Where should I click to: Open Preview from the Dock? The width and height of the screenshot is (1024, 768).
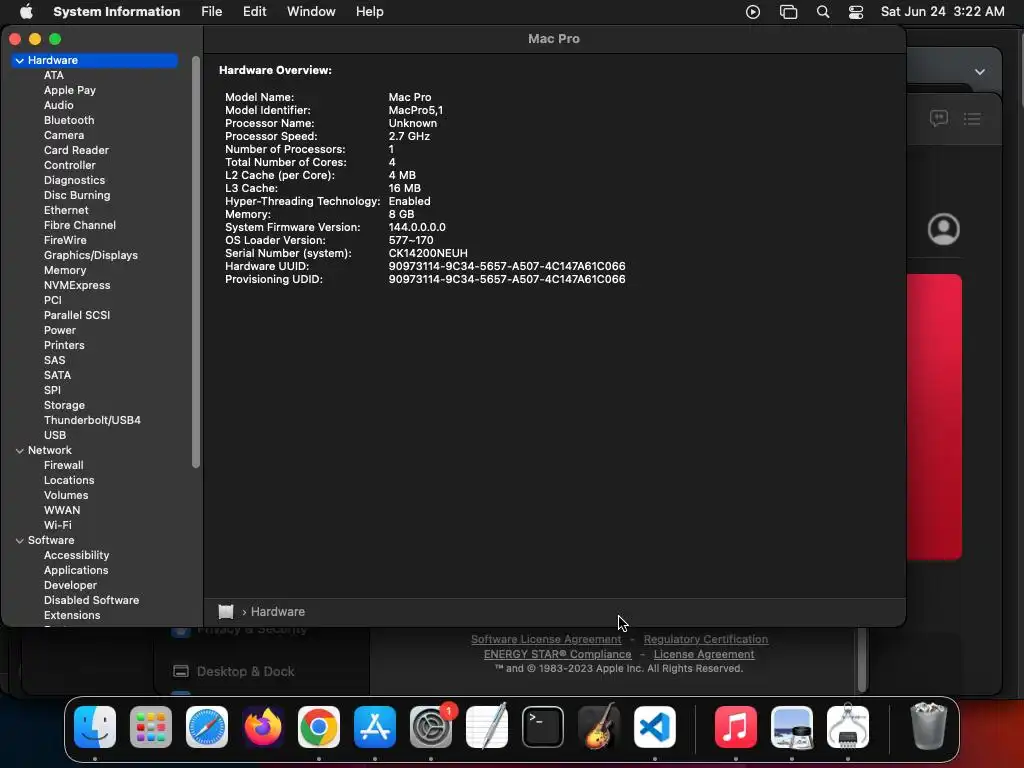(792, 727)
